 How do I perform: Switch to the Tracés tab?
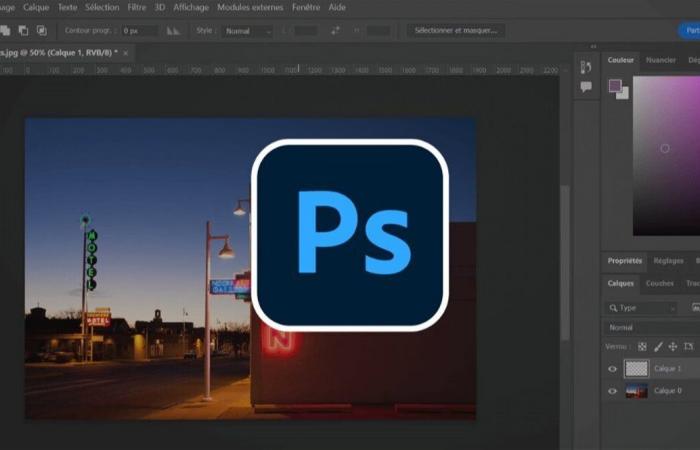coord(692,283)
